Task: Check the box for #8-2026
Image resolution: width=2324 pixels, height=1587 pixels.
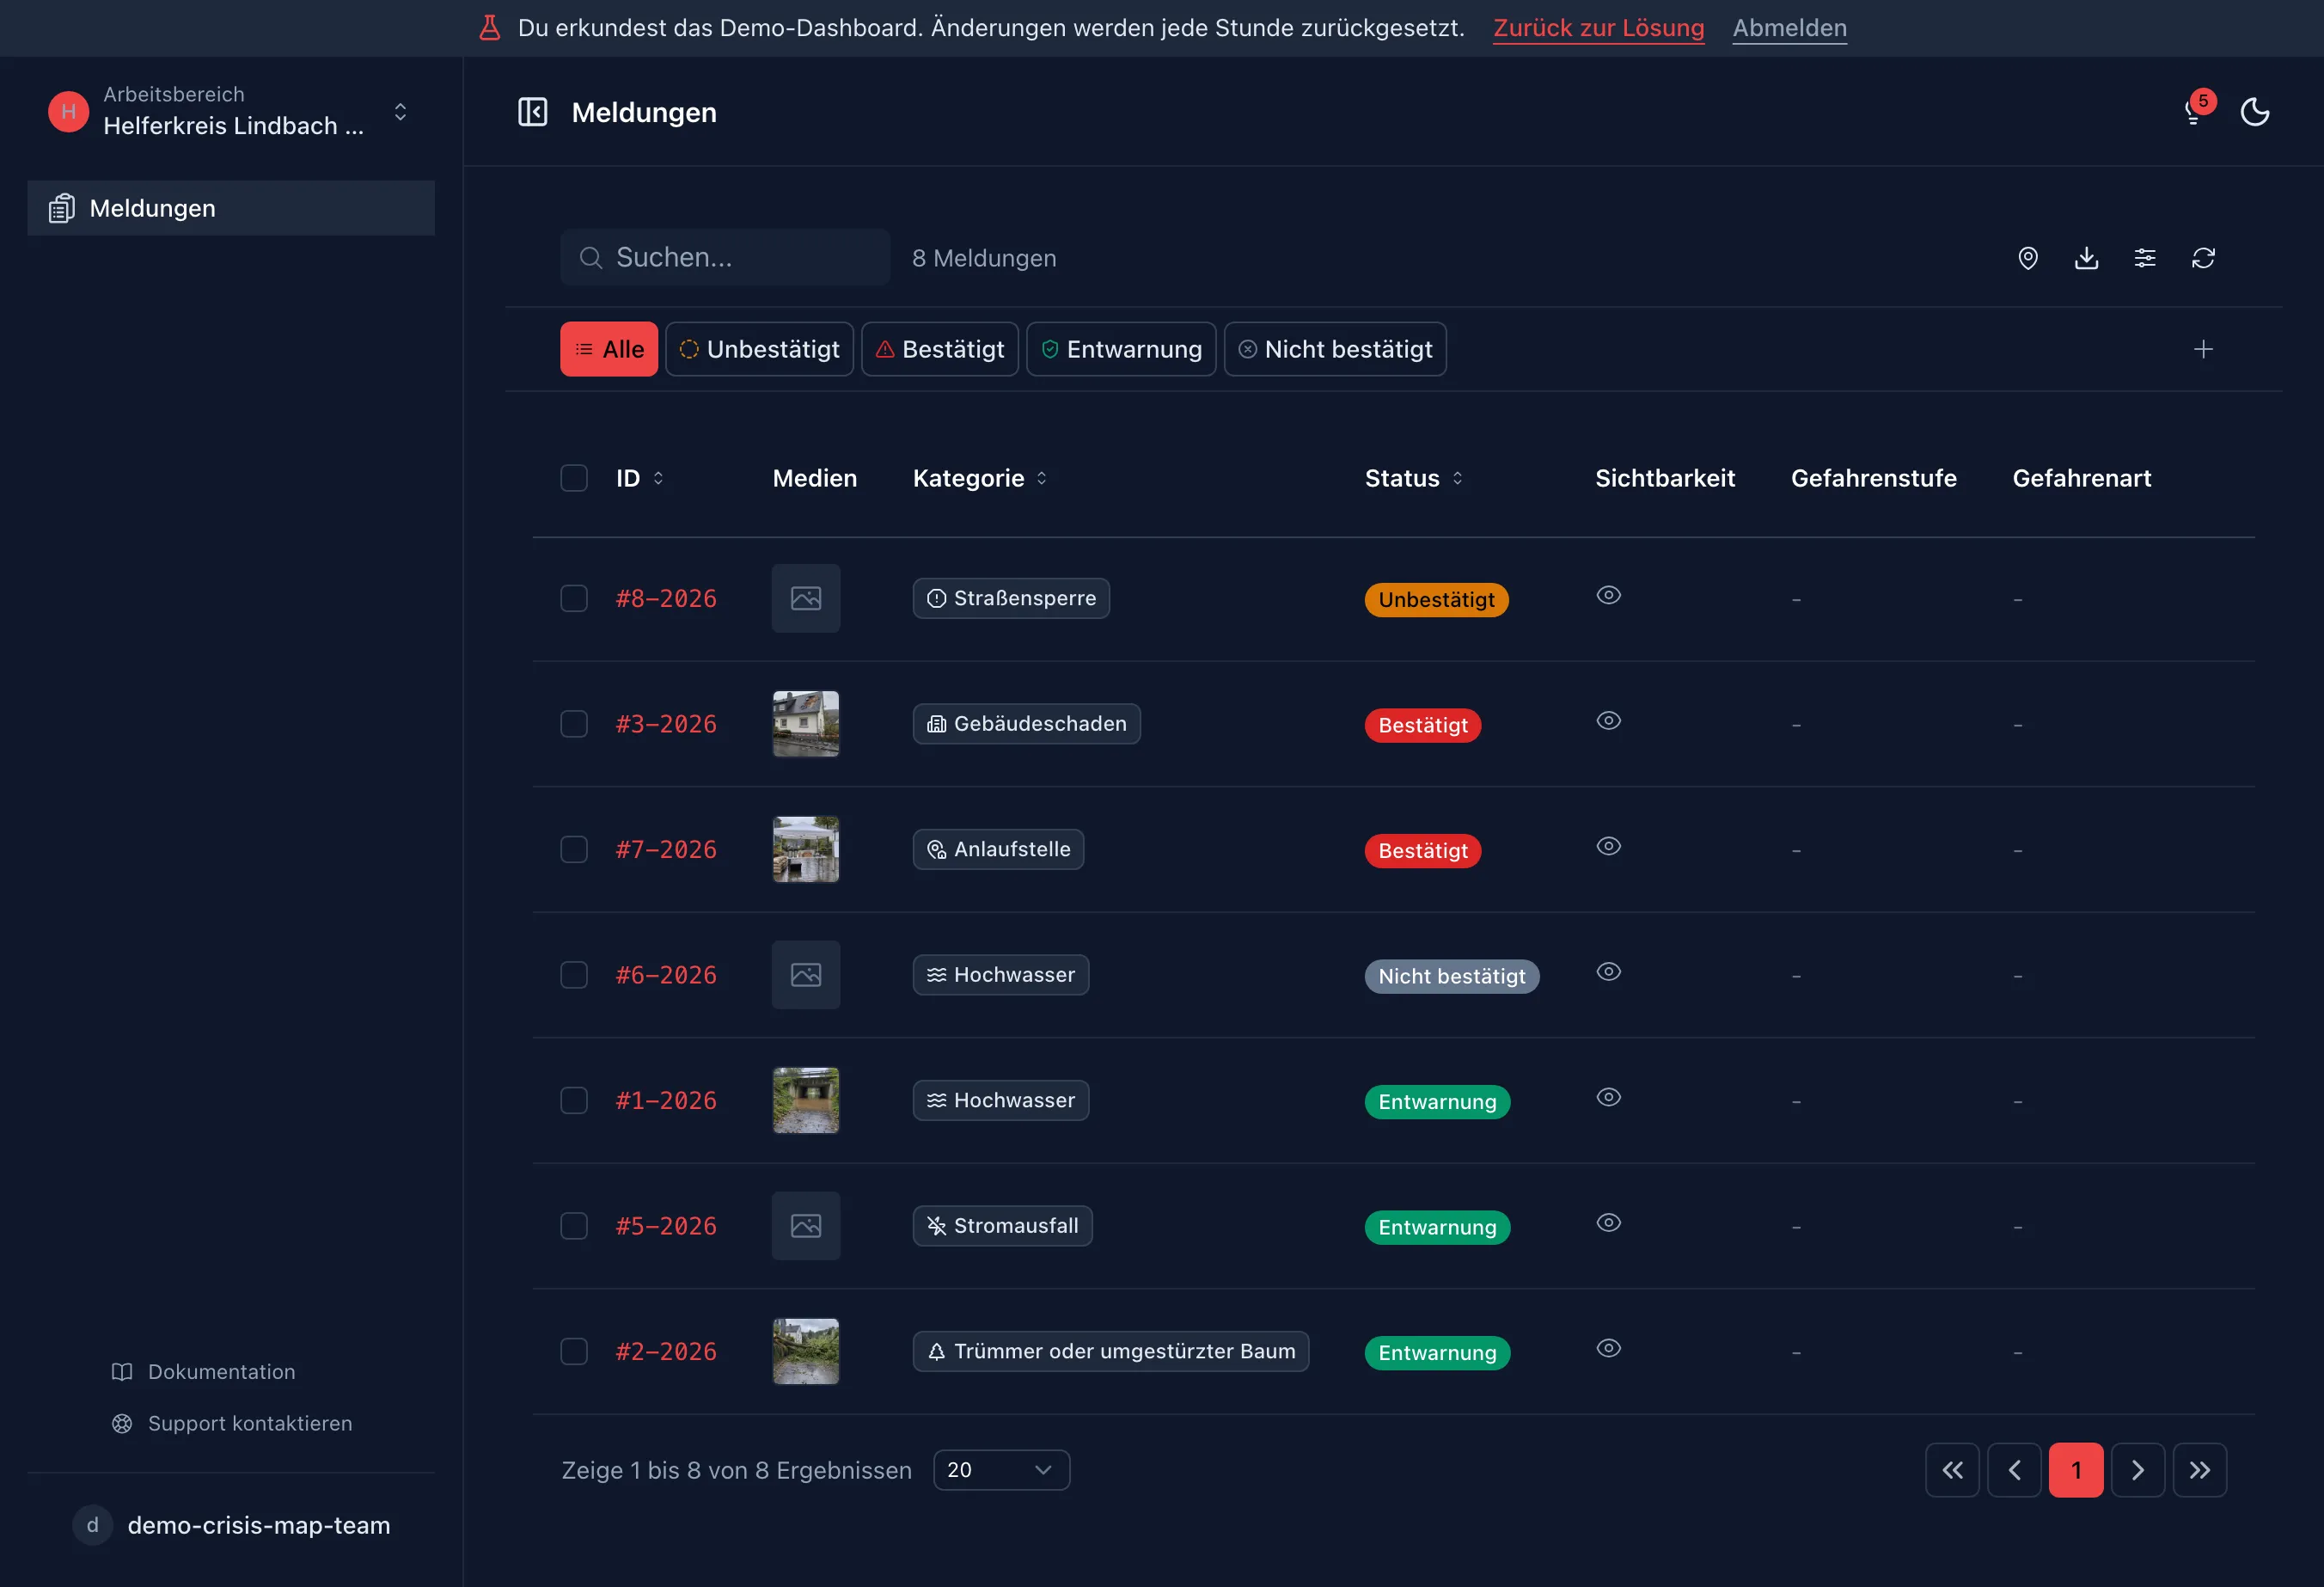Action: coord(574,598)
